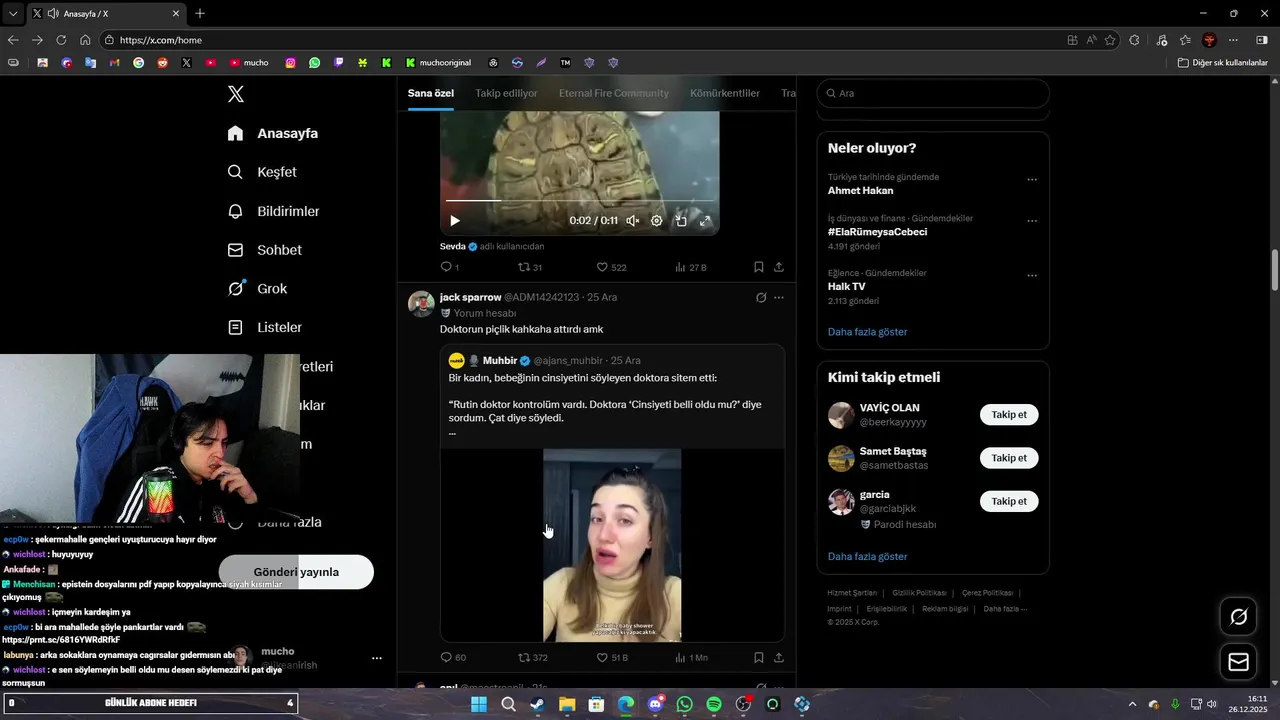
Task: Reply to jack sparrow's post (60 replies)
Action: click(x=453, y=658)
